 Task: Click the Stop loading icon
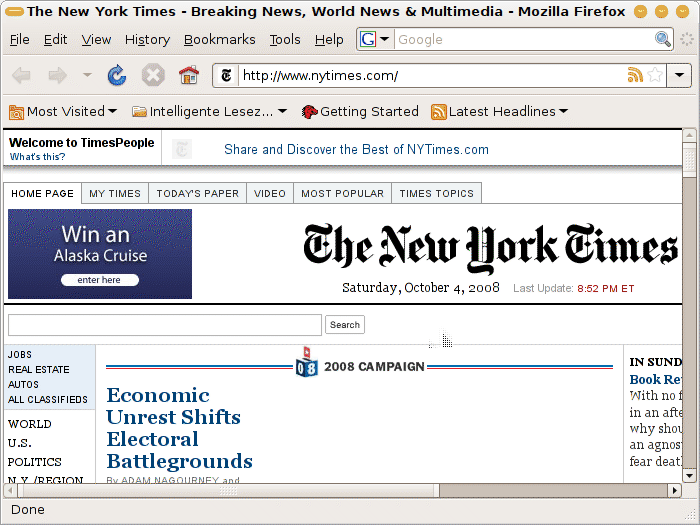152,75
